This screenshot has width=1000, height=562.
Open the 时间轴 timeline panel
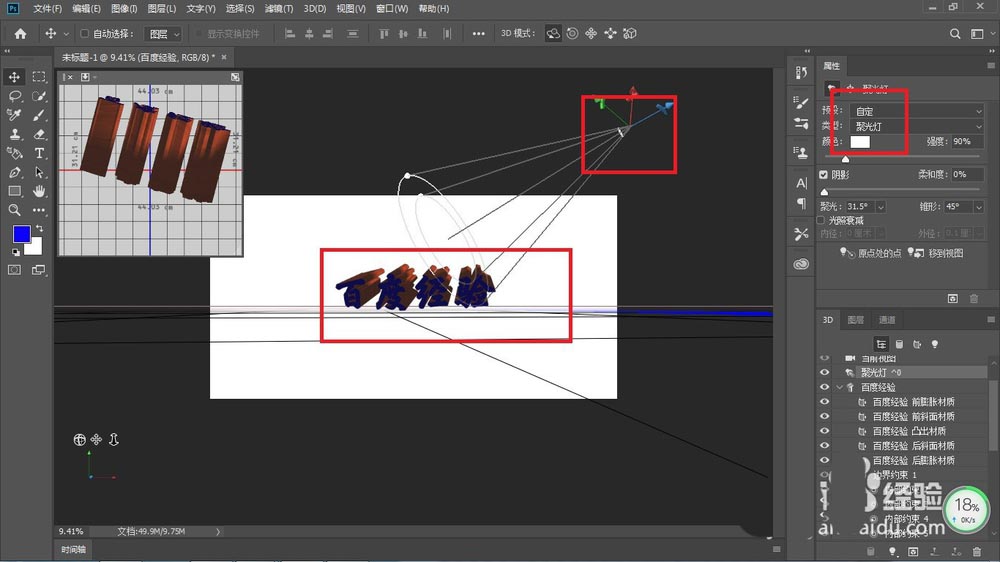click(73, 550)
